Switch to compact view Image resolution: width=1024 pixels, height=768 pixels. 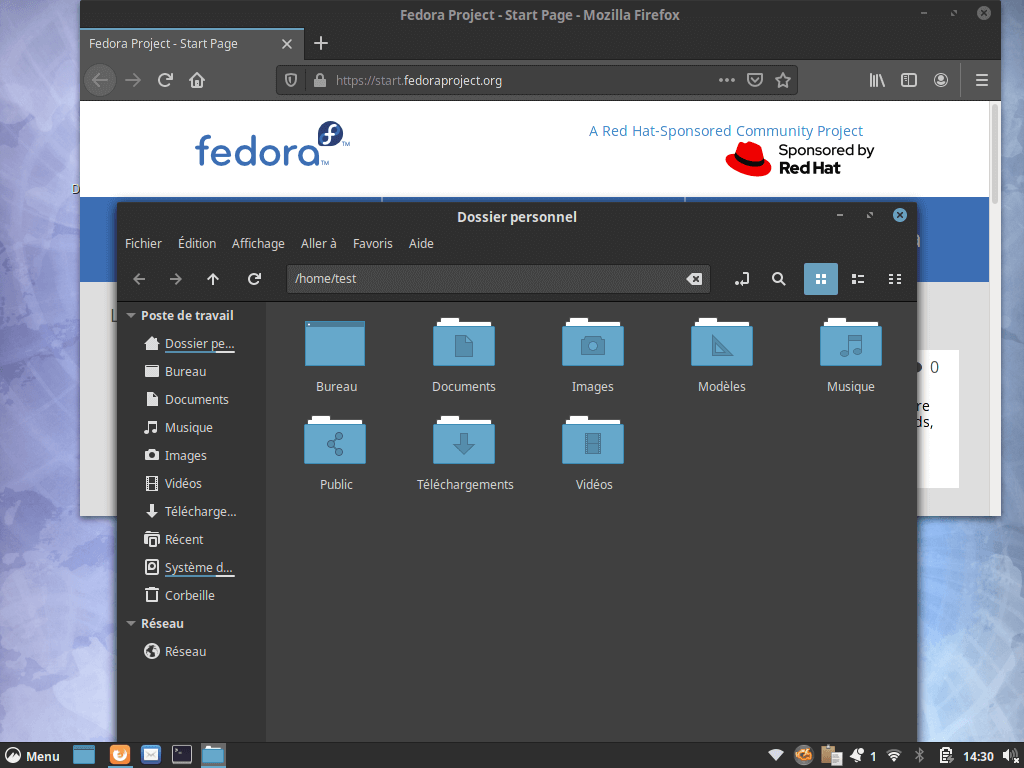[895, 279]
